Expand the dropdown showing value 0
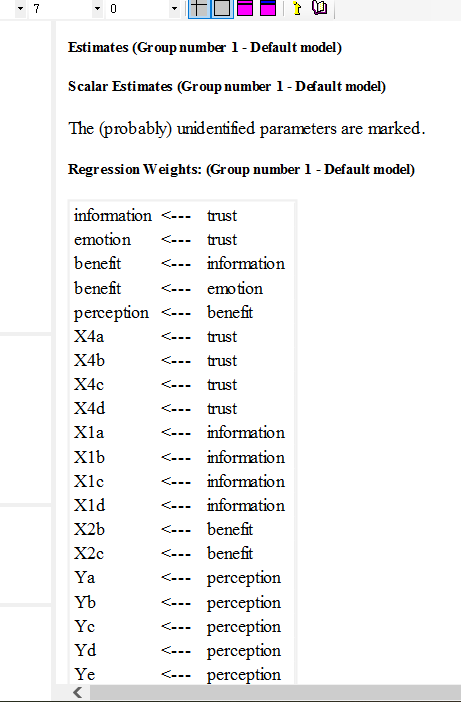 [174, 9]
